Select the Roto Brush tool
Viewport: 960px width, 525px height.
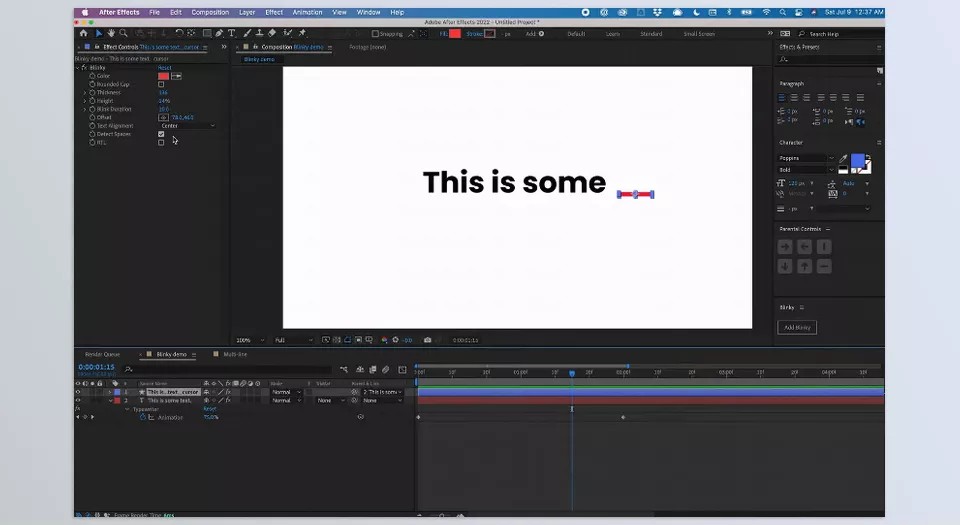click(x=287, y=33)
